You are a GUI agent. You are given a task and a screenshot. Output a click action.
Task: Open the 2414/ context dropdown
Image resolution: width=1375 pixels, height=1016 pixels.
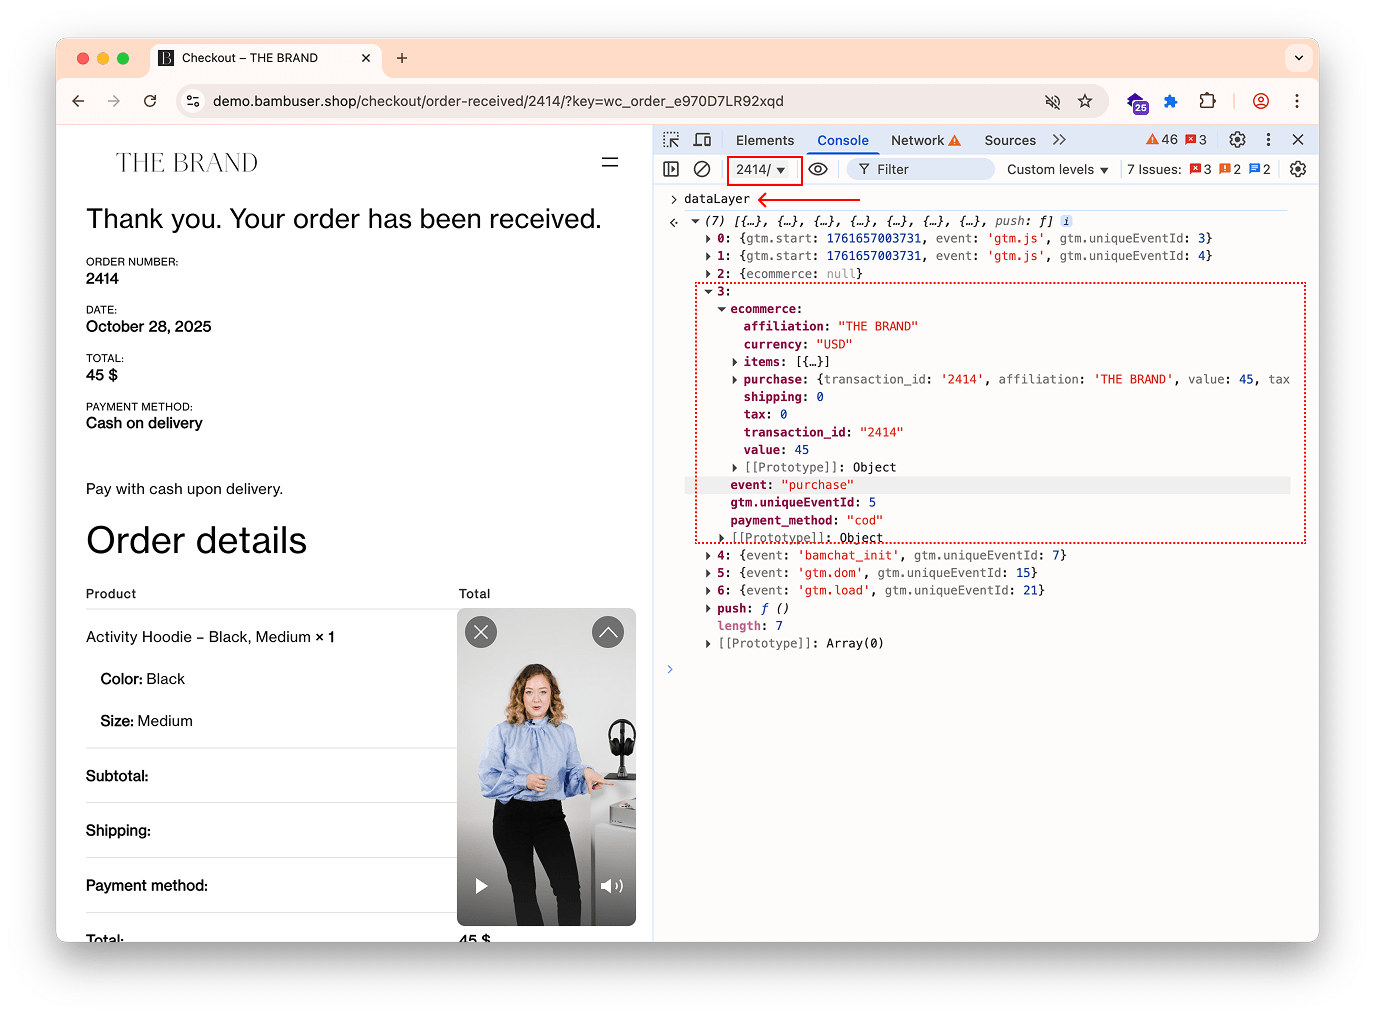pos(763,168)
